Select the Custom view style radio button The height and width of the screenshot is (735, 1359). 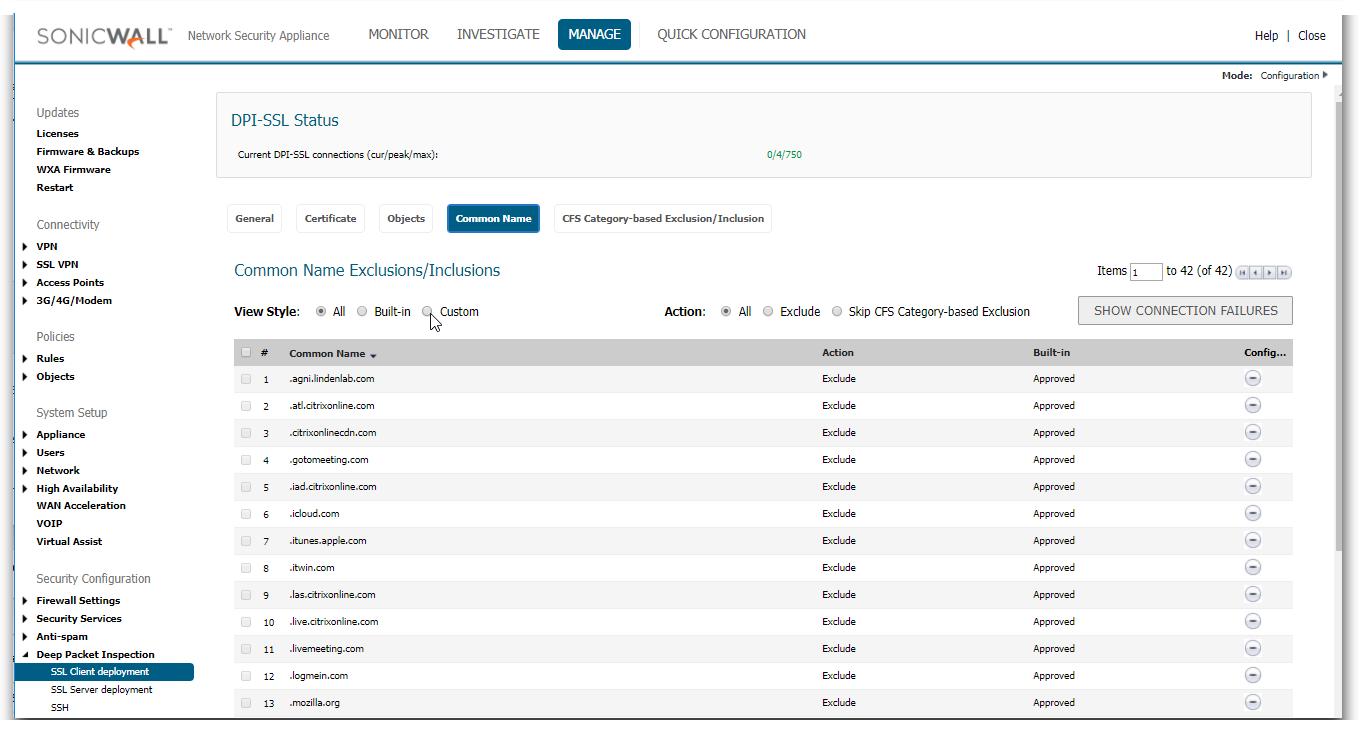[x=428, y=311]
